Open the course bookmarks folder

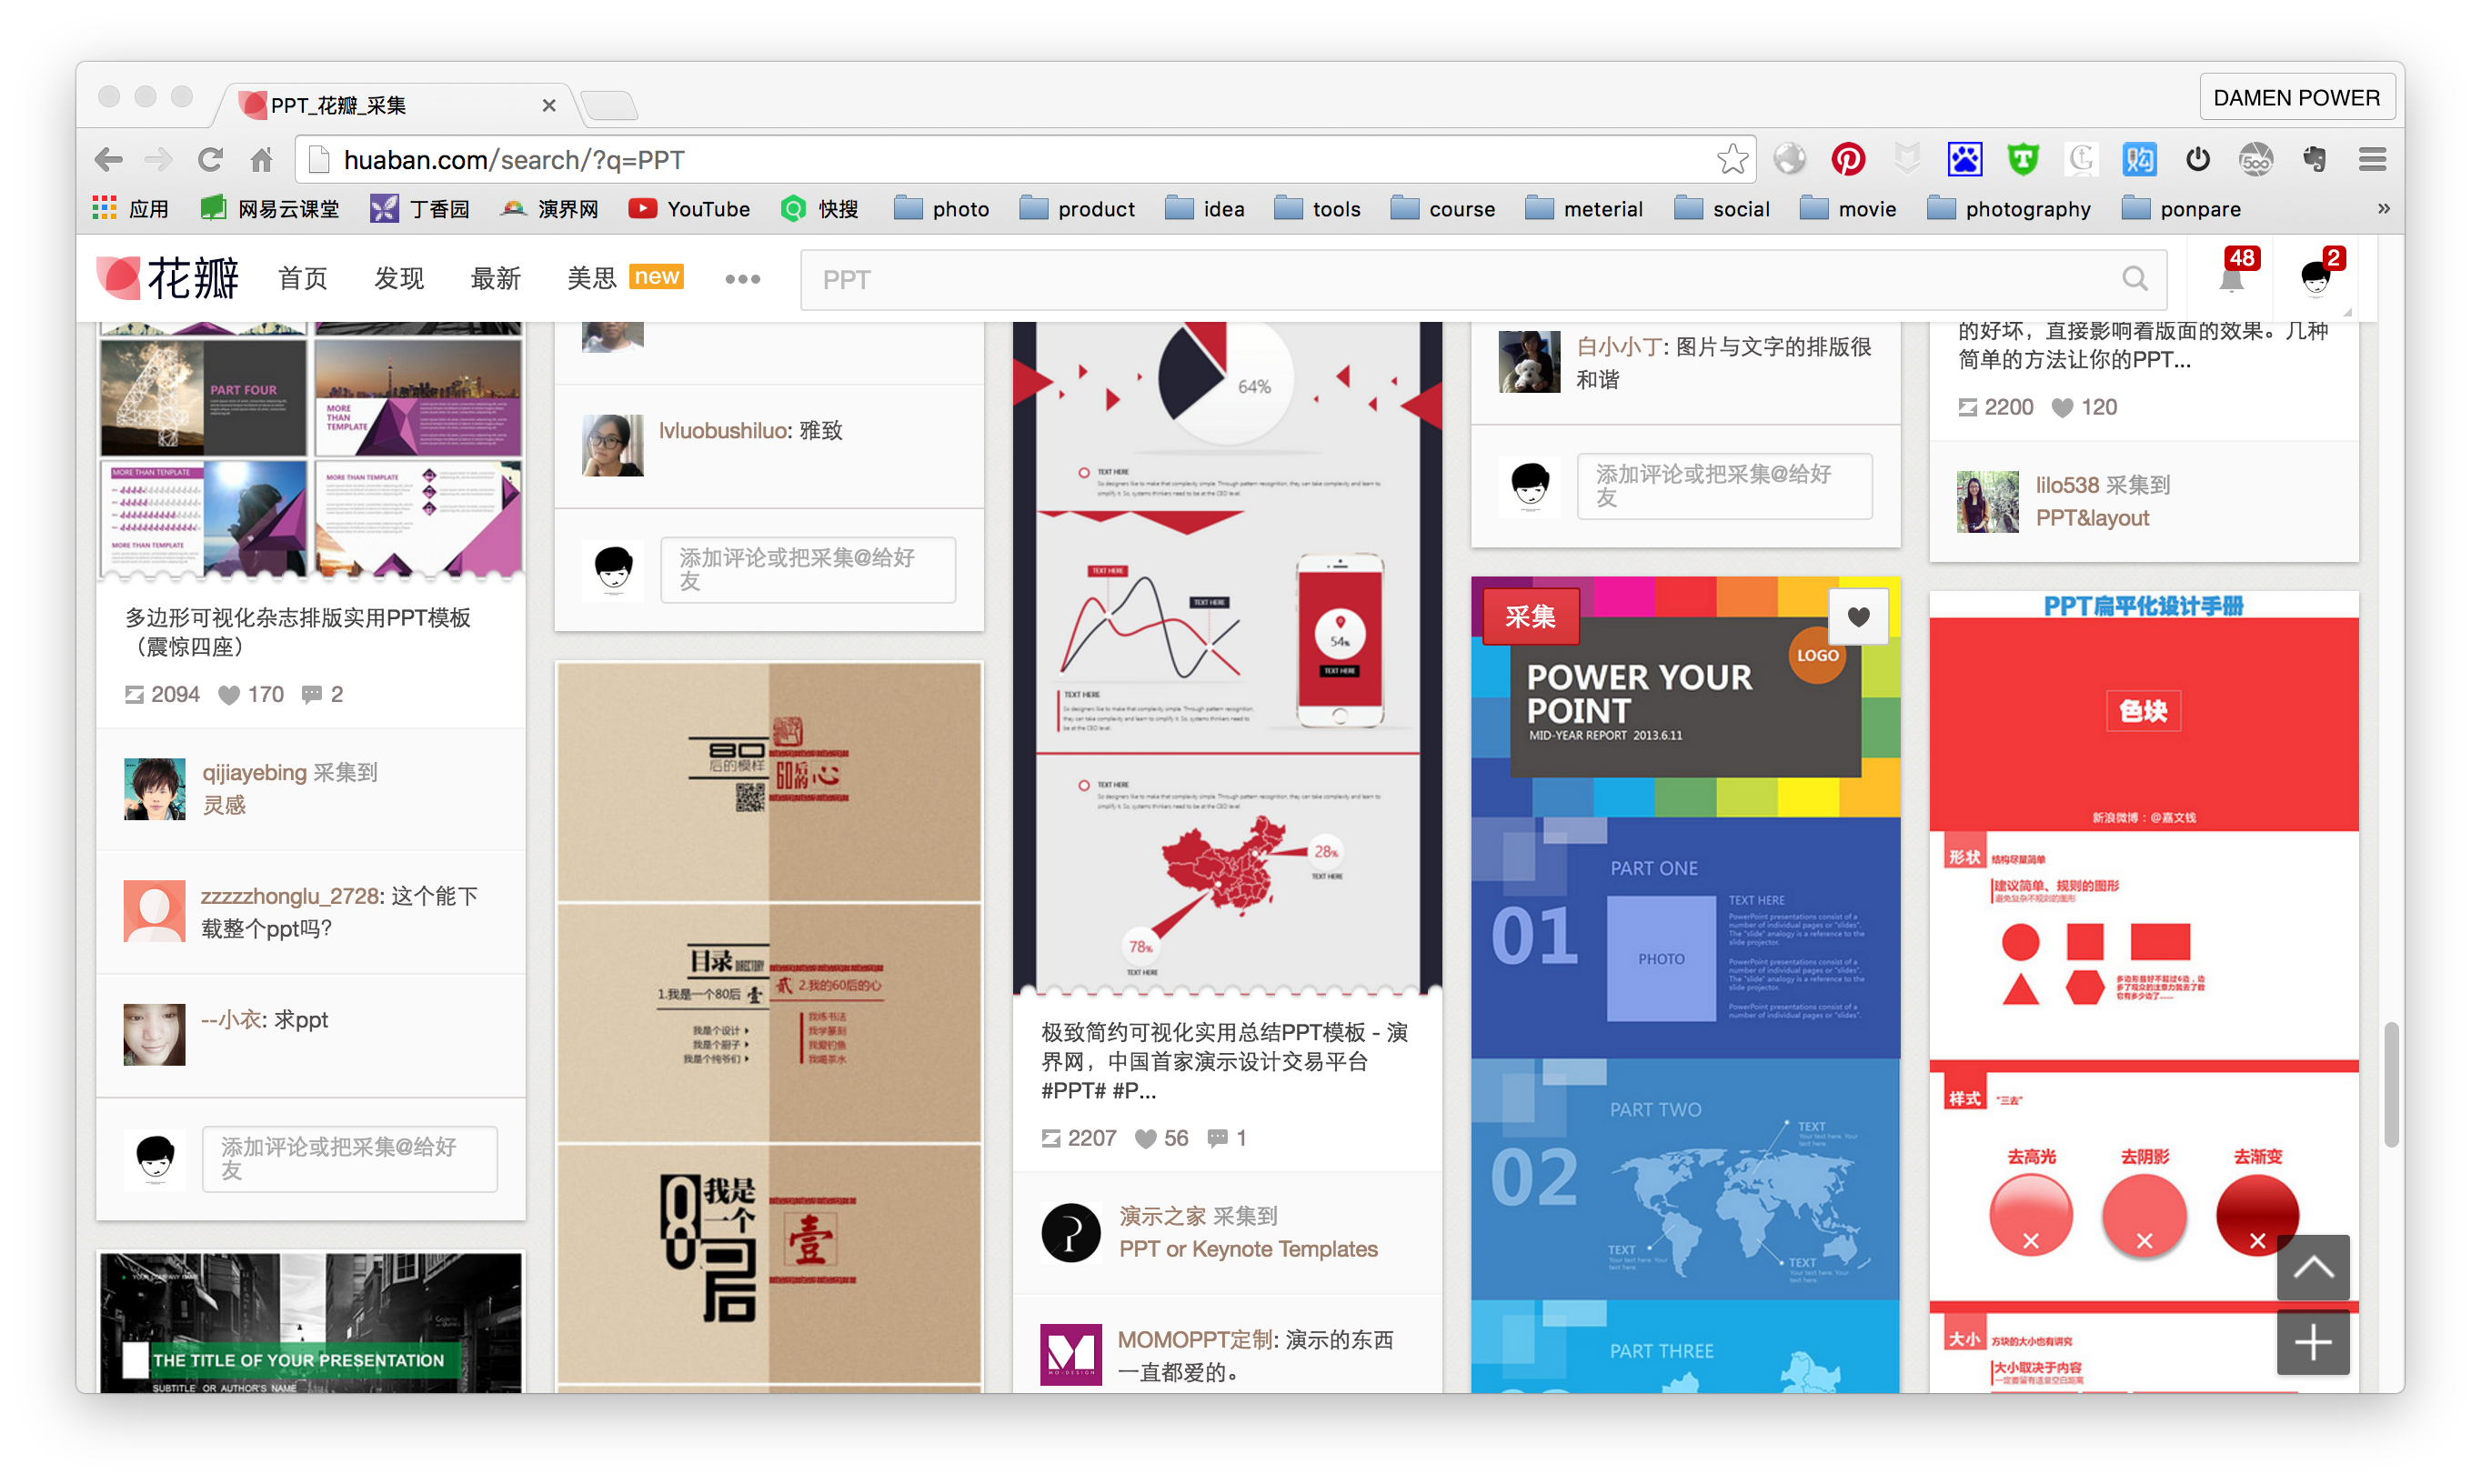click(1443, 209)
